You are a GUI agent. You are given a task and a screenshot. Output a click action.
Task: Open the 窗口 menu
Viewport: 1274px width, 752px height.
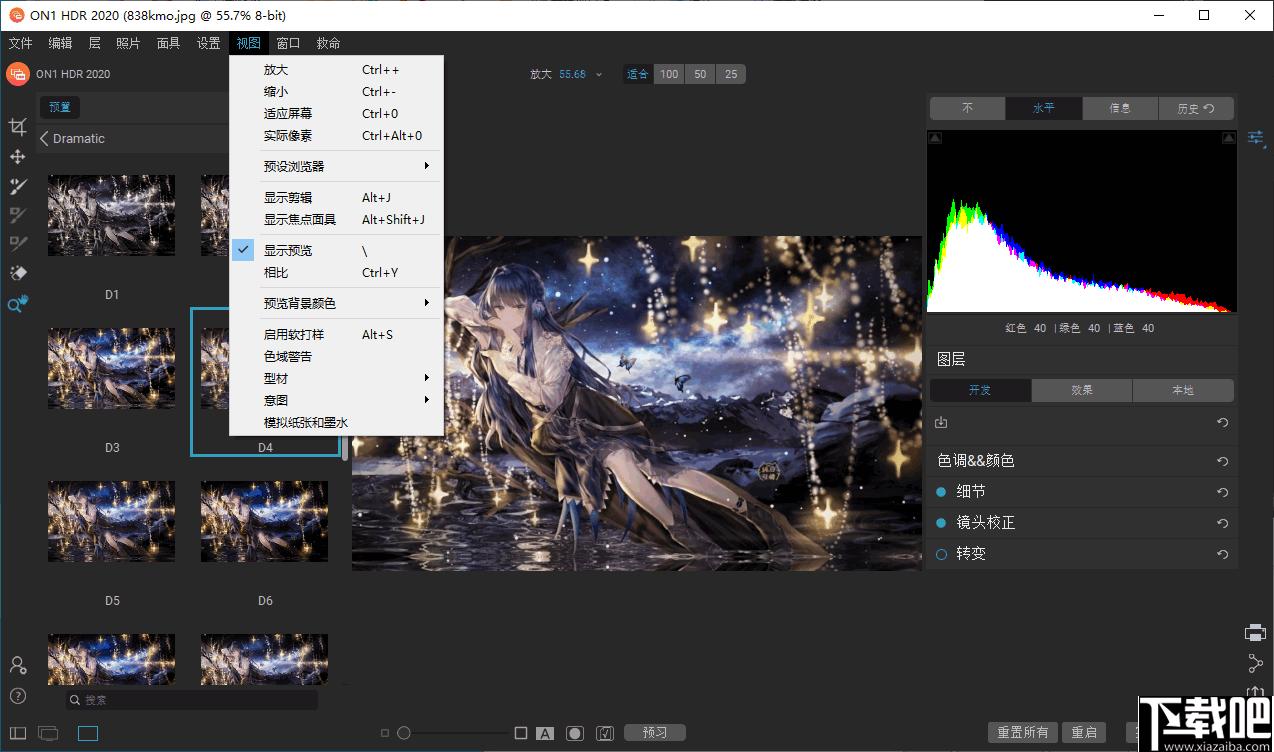288,43
